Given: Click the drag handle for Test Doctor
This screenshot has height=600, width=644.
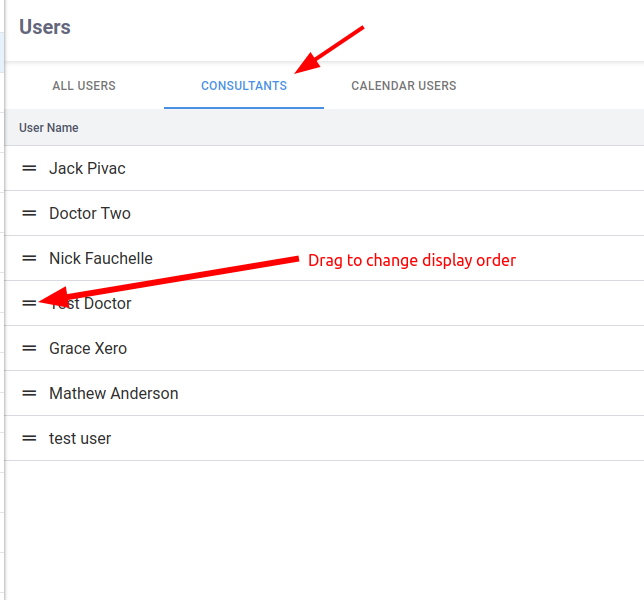Looking at the screenshot, I should click(29, 303).
